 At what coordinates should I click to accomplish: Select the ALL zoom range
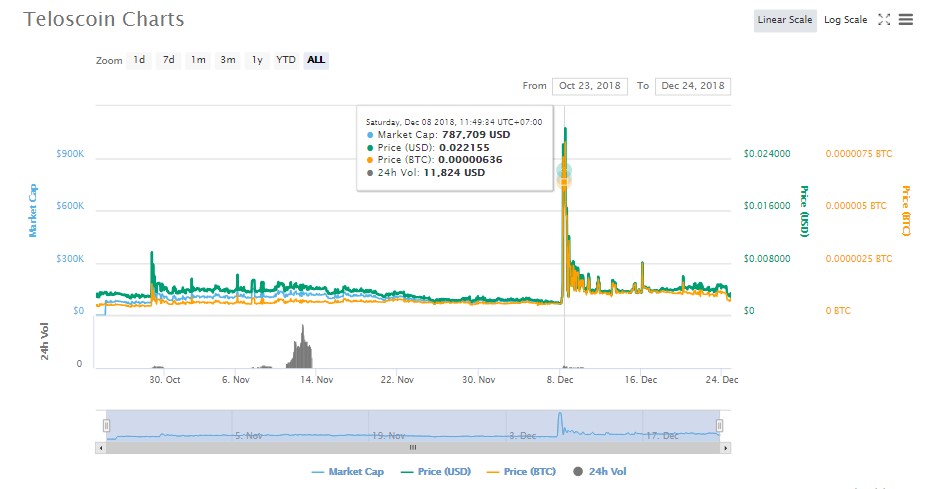316,60
